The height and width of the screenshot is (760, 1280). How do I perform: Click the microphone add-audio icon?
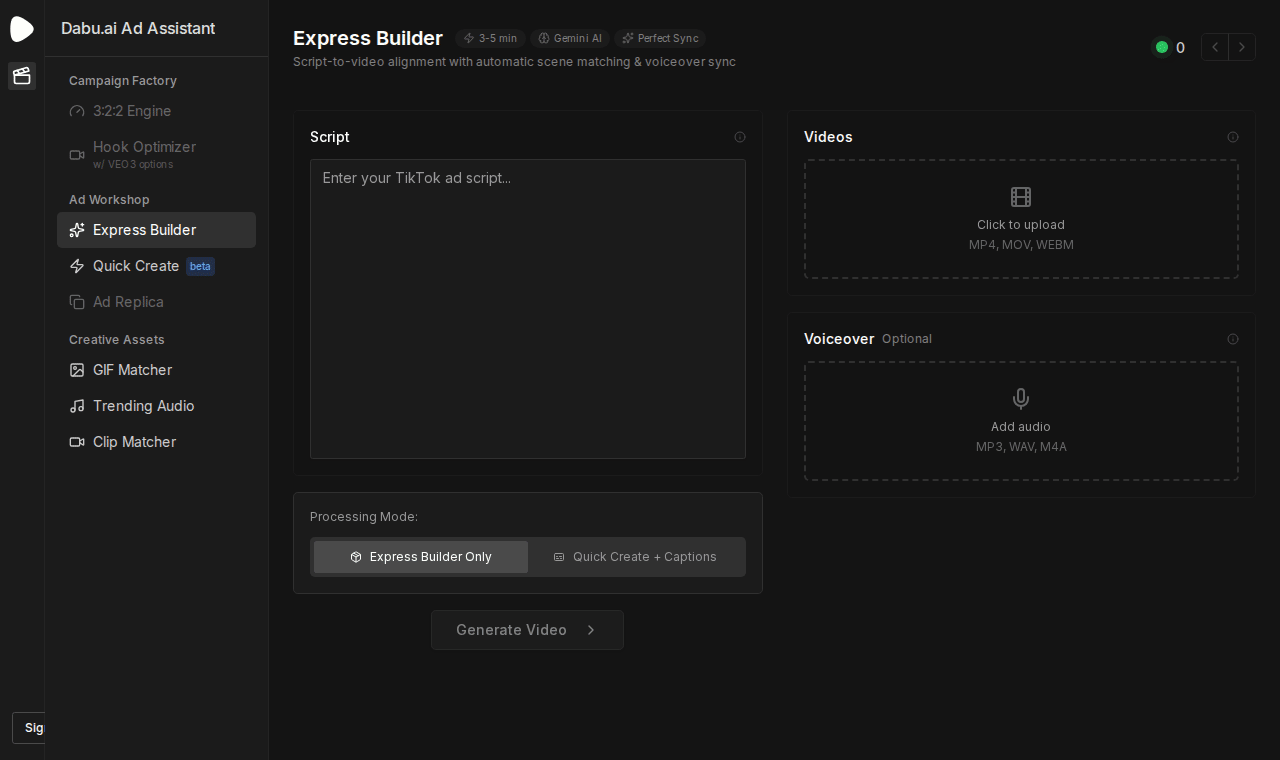pyautogui.click(x=1021, y=399)
